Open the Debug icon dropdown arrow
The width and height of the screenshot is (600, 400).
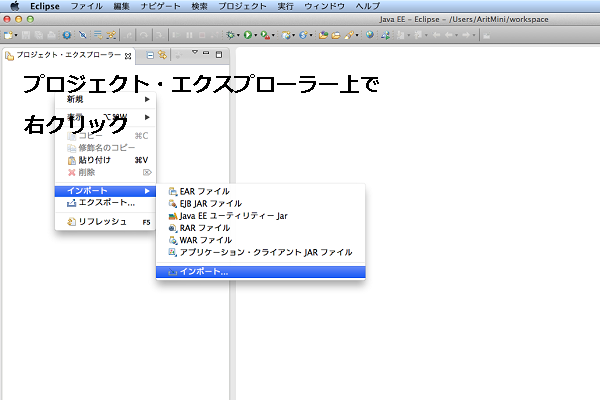[238, 36]
